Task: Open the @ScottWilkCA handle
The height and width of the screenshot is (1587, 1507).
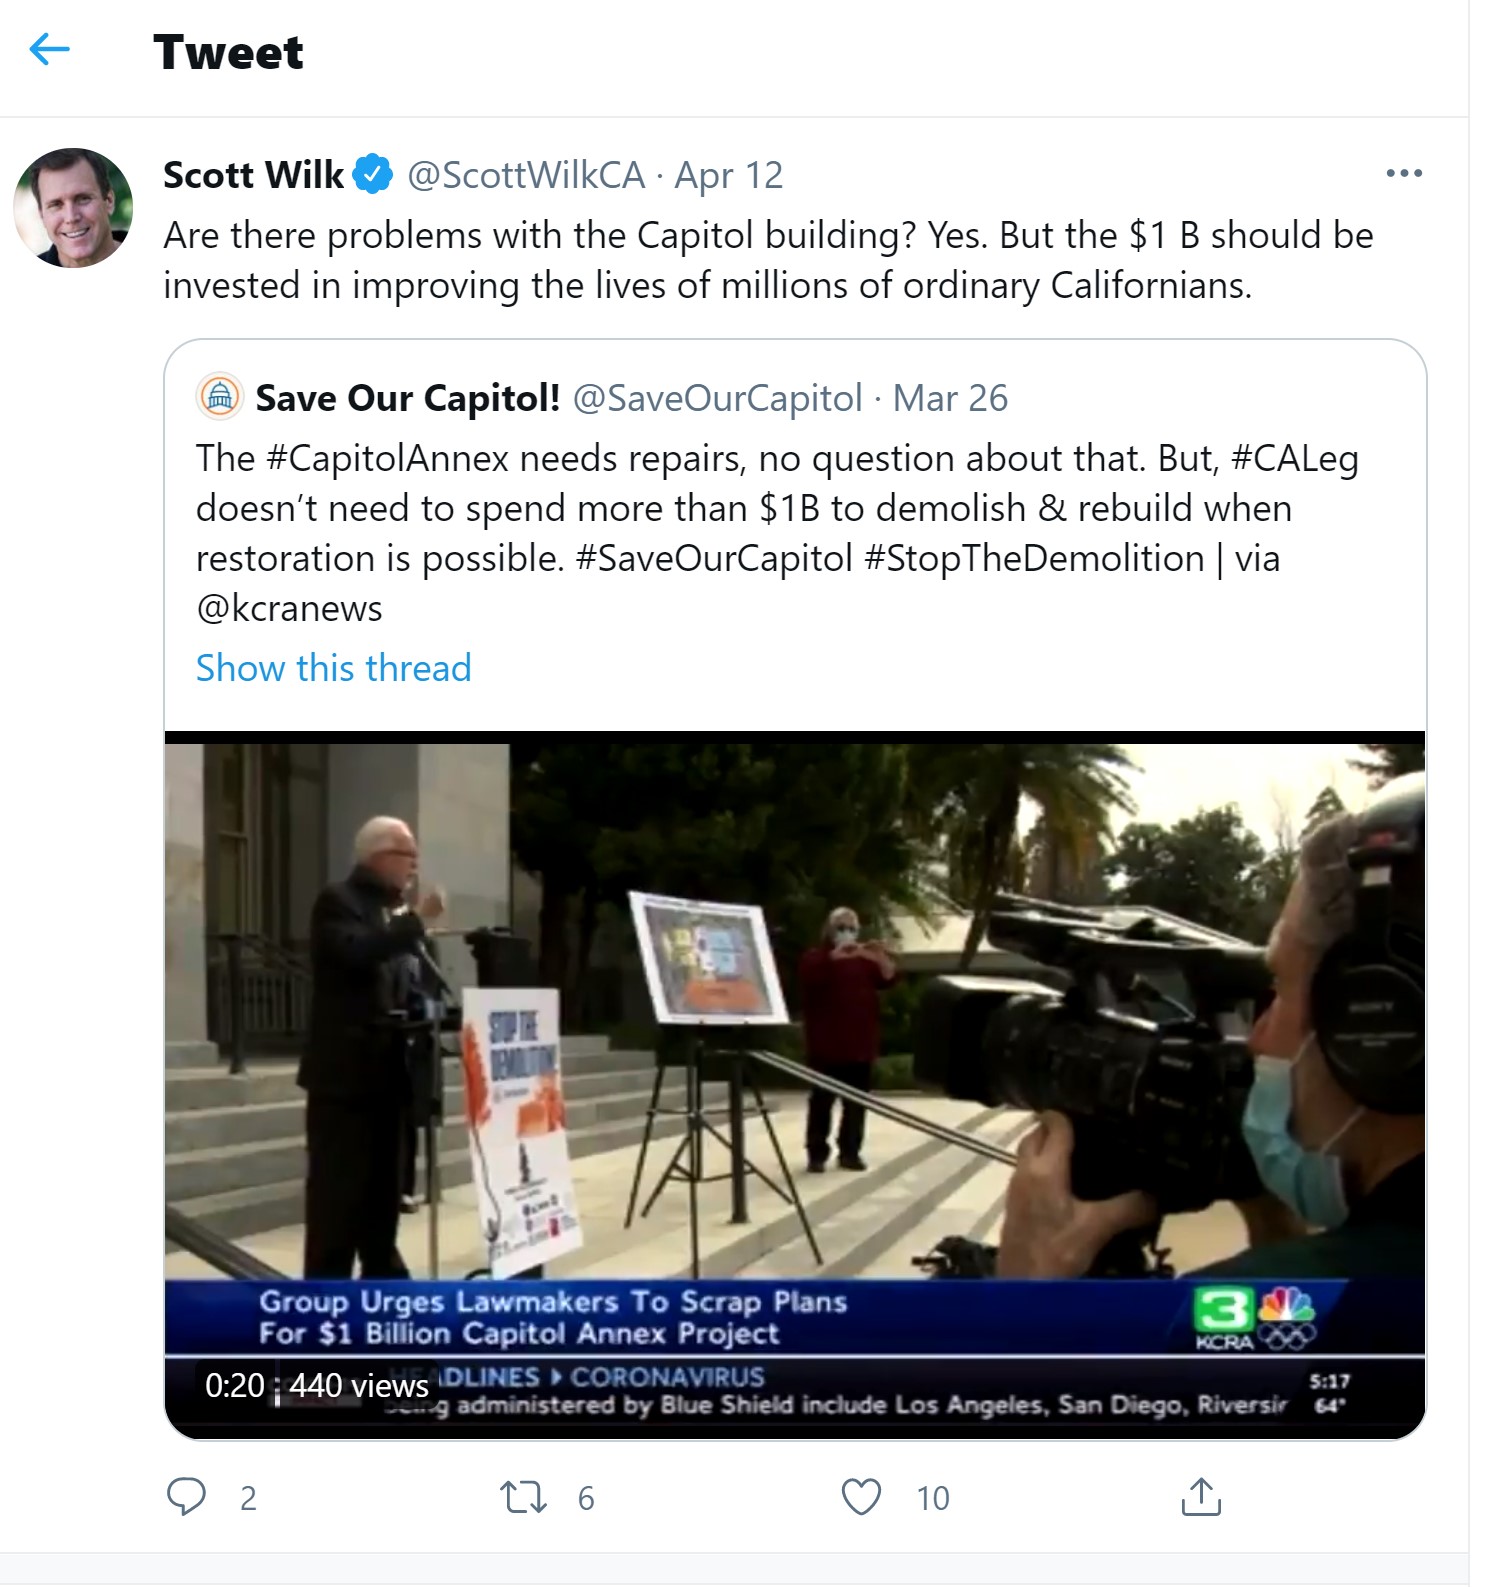Action: 526,175
